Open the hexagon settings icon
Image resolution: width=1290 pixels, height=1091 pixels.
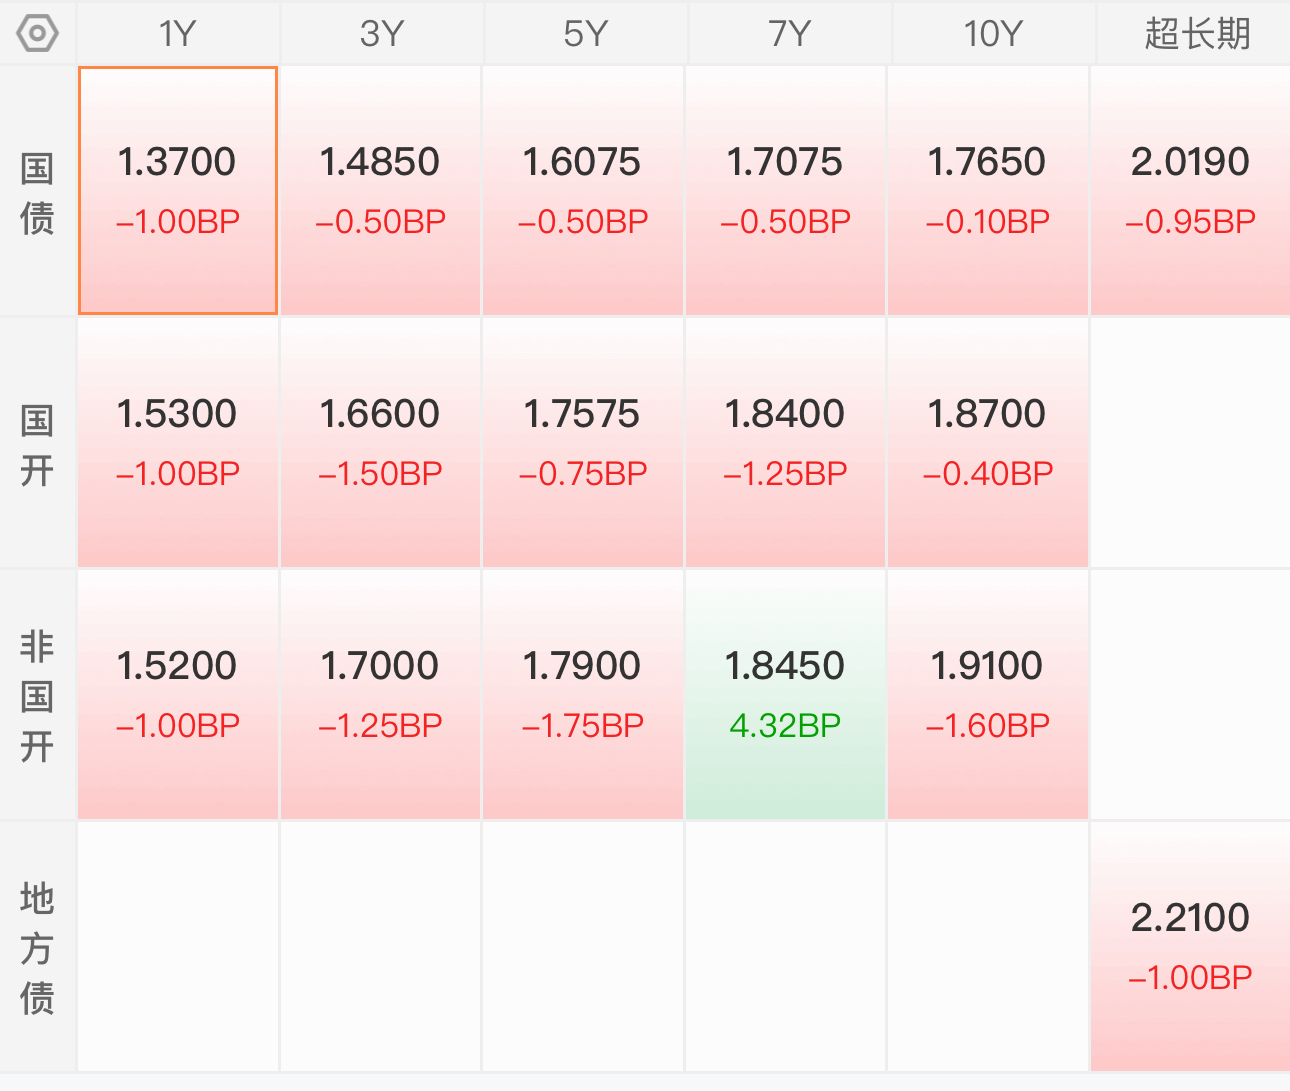click(37, 33)
